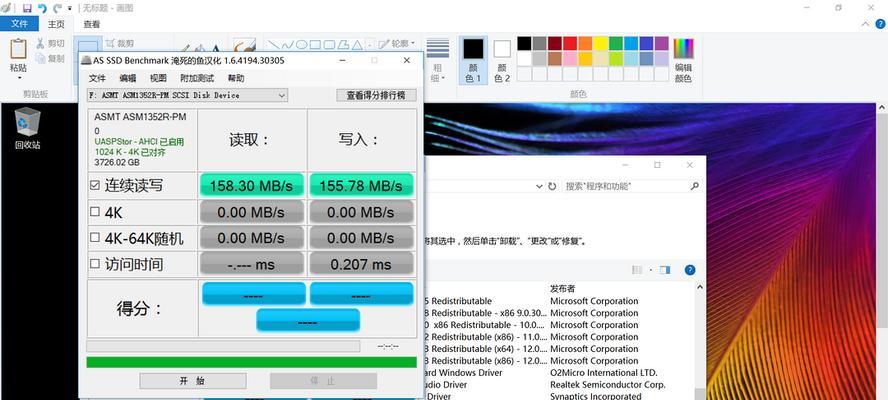This screenshot has width=888, height=400.
Task: Select the rectangle shape
Action: pyautogui.click(x=315, y=44)
